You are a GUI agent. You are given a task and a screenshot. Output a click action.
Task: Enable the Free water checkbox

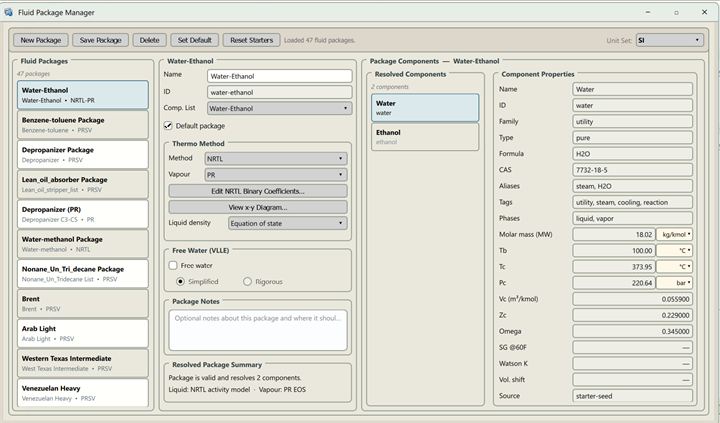pos(173,265)
